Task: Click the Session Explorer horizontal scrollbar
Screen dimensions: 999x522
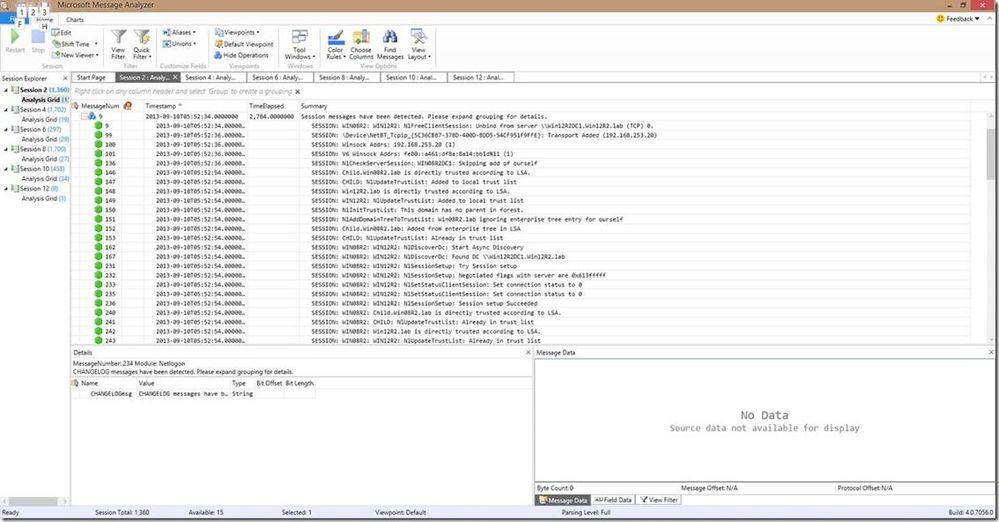Action: 34,502
